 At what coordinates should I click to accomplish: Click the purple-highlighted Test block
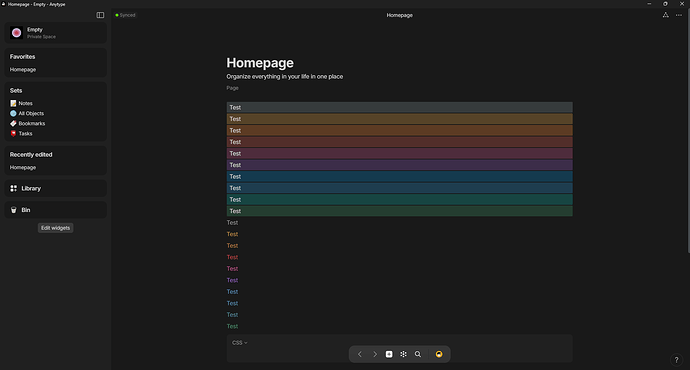400,165
